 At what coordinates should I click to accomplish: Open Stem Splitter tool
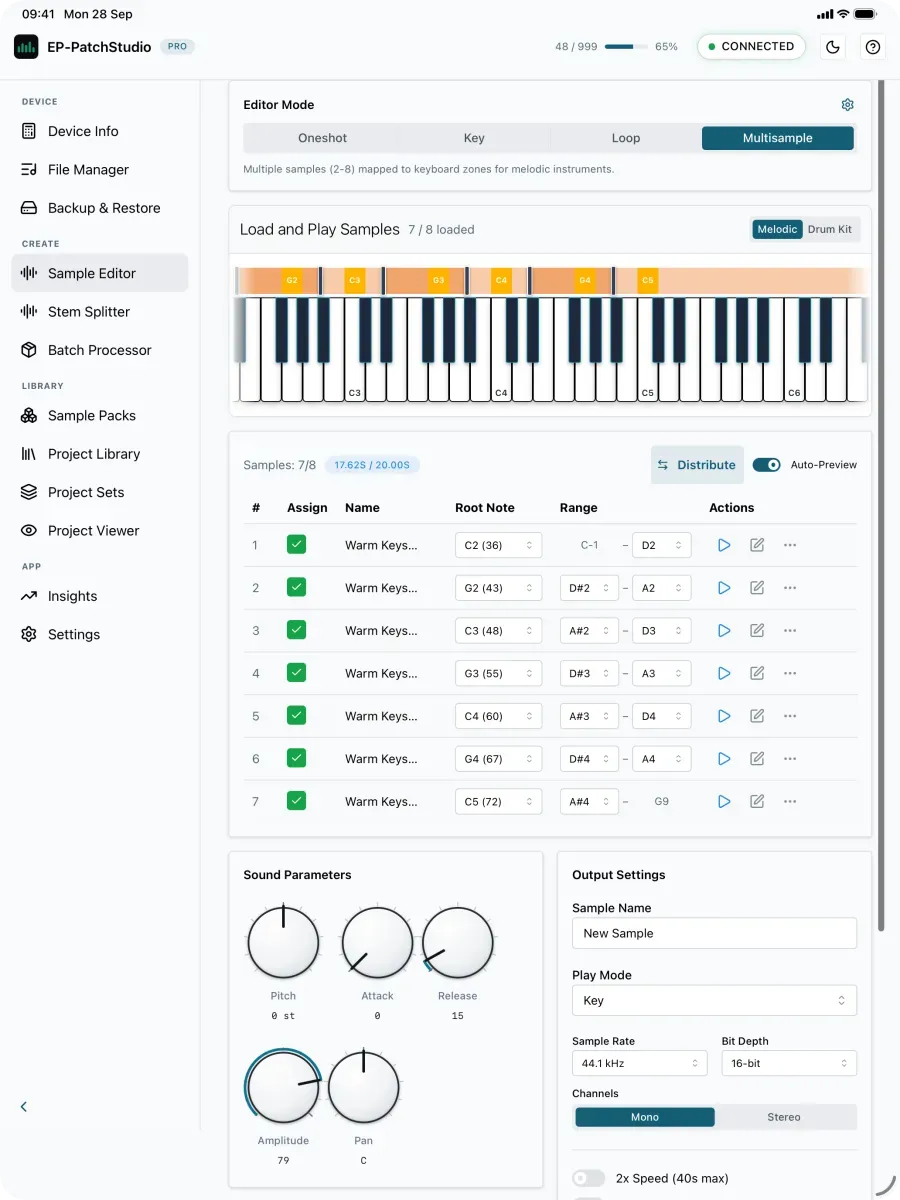click(100, 312)
